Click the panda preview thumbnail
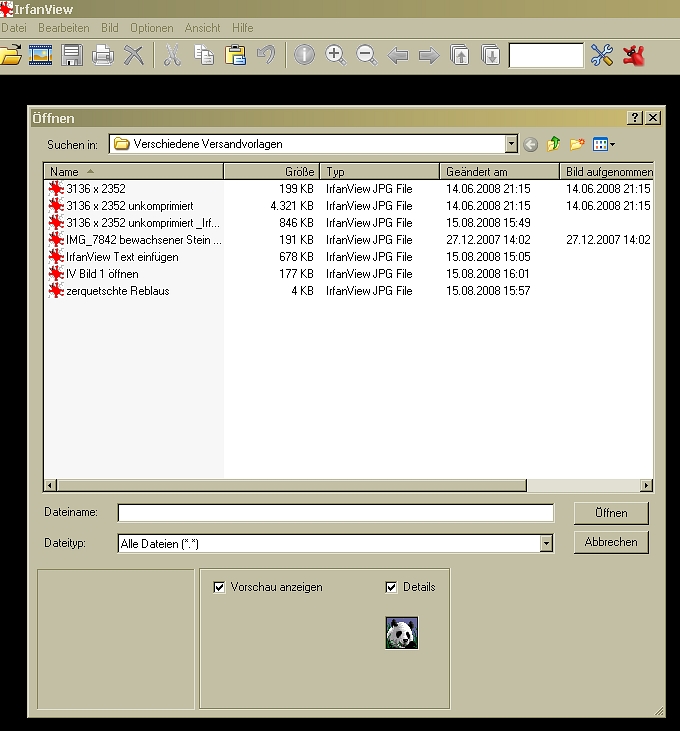This screenshot has height=731, width=680. [402, 633]
